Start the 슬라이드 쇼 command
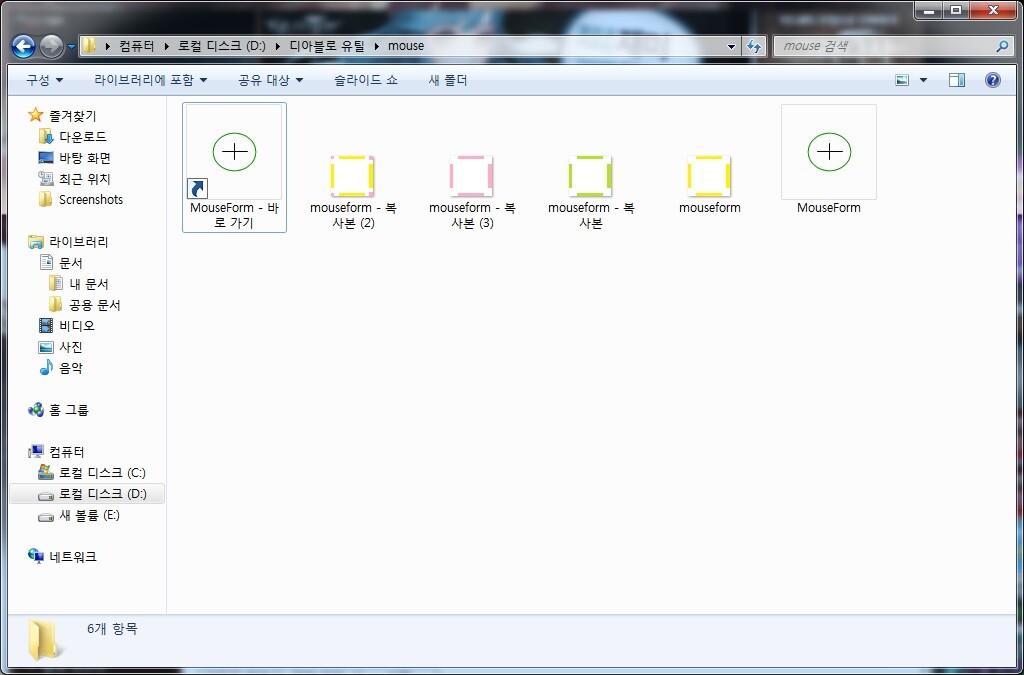 pos(366,80)
